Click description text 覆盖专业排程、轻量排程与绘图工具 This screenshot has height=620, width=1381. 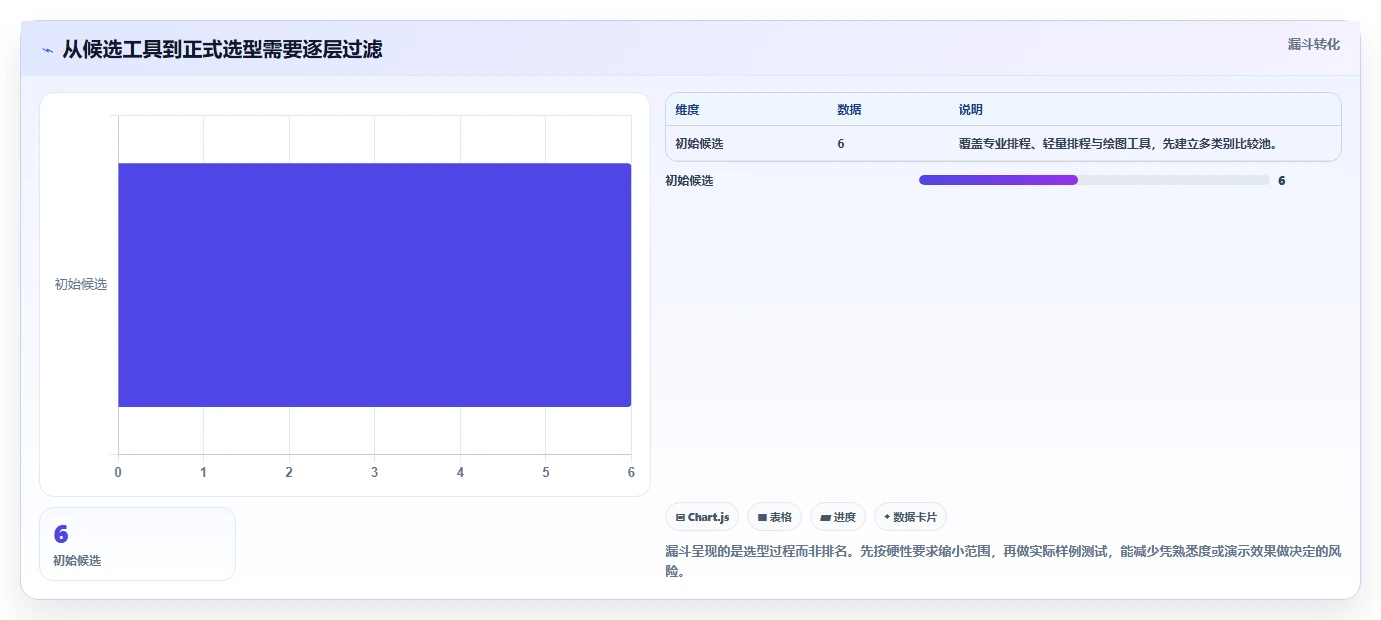pyautogui.click(x=1055, y=144)
